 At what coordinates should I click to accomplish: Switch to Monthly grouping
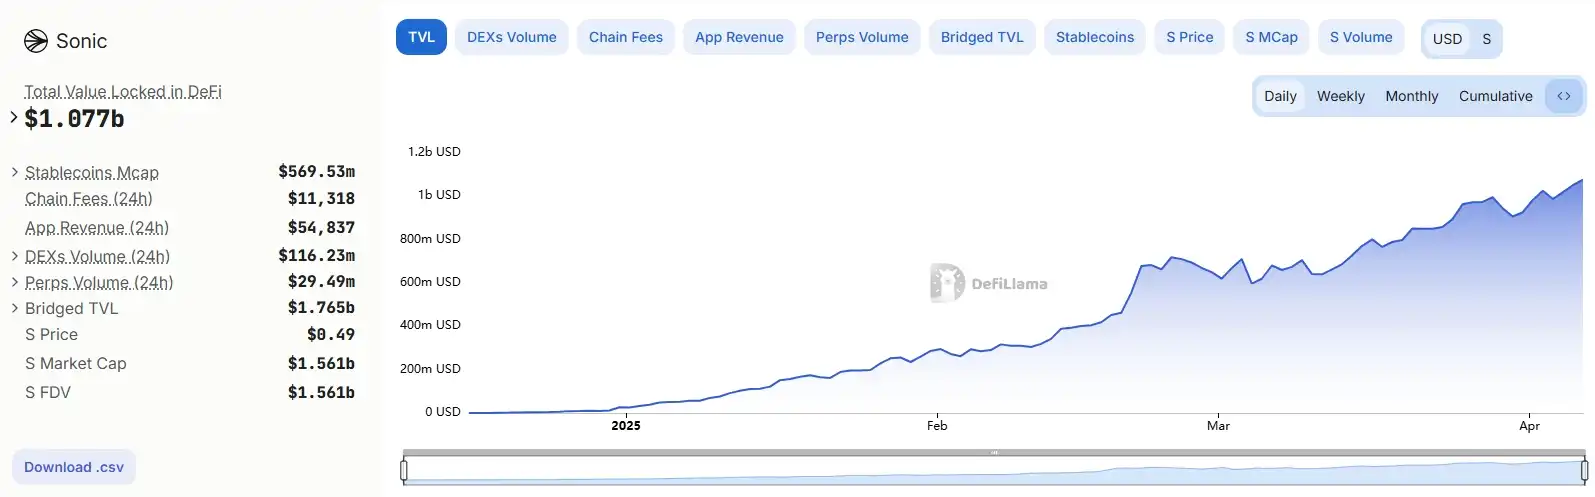pyautogui.click(x=1411, y=96)
